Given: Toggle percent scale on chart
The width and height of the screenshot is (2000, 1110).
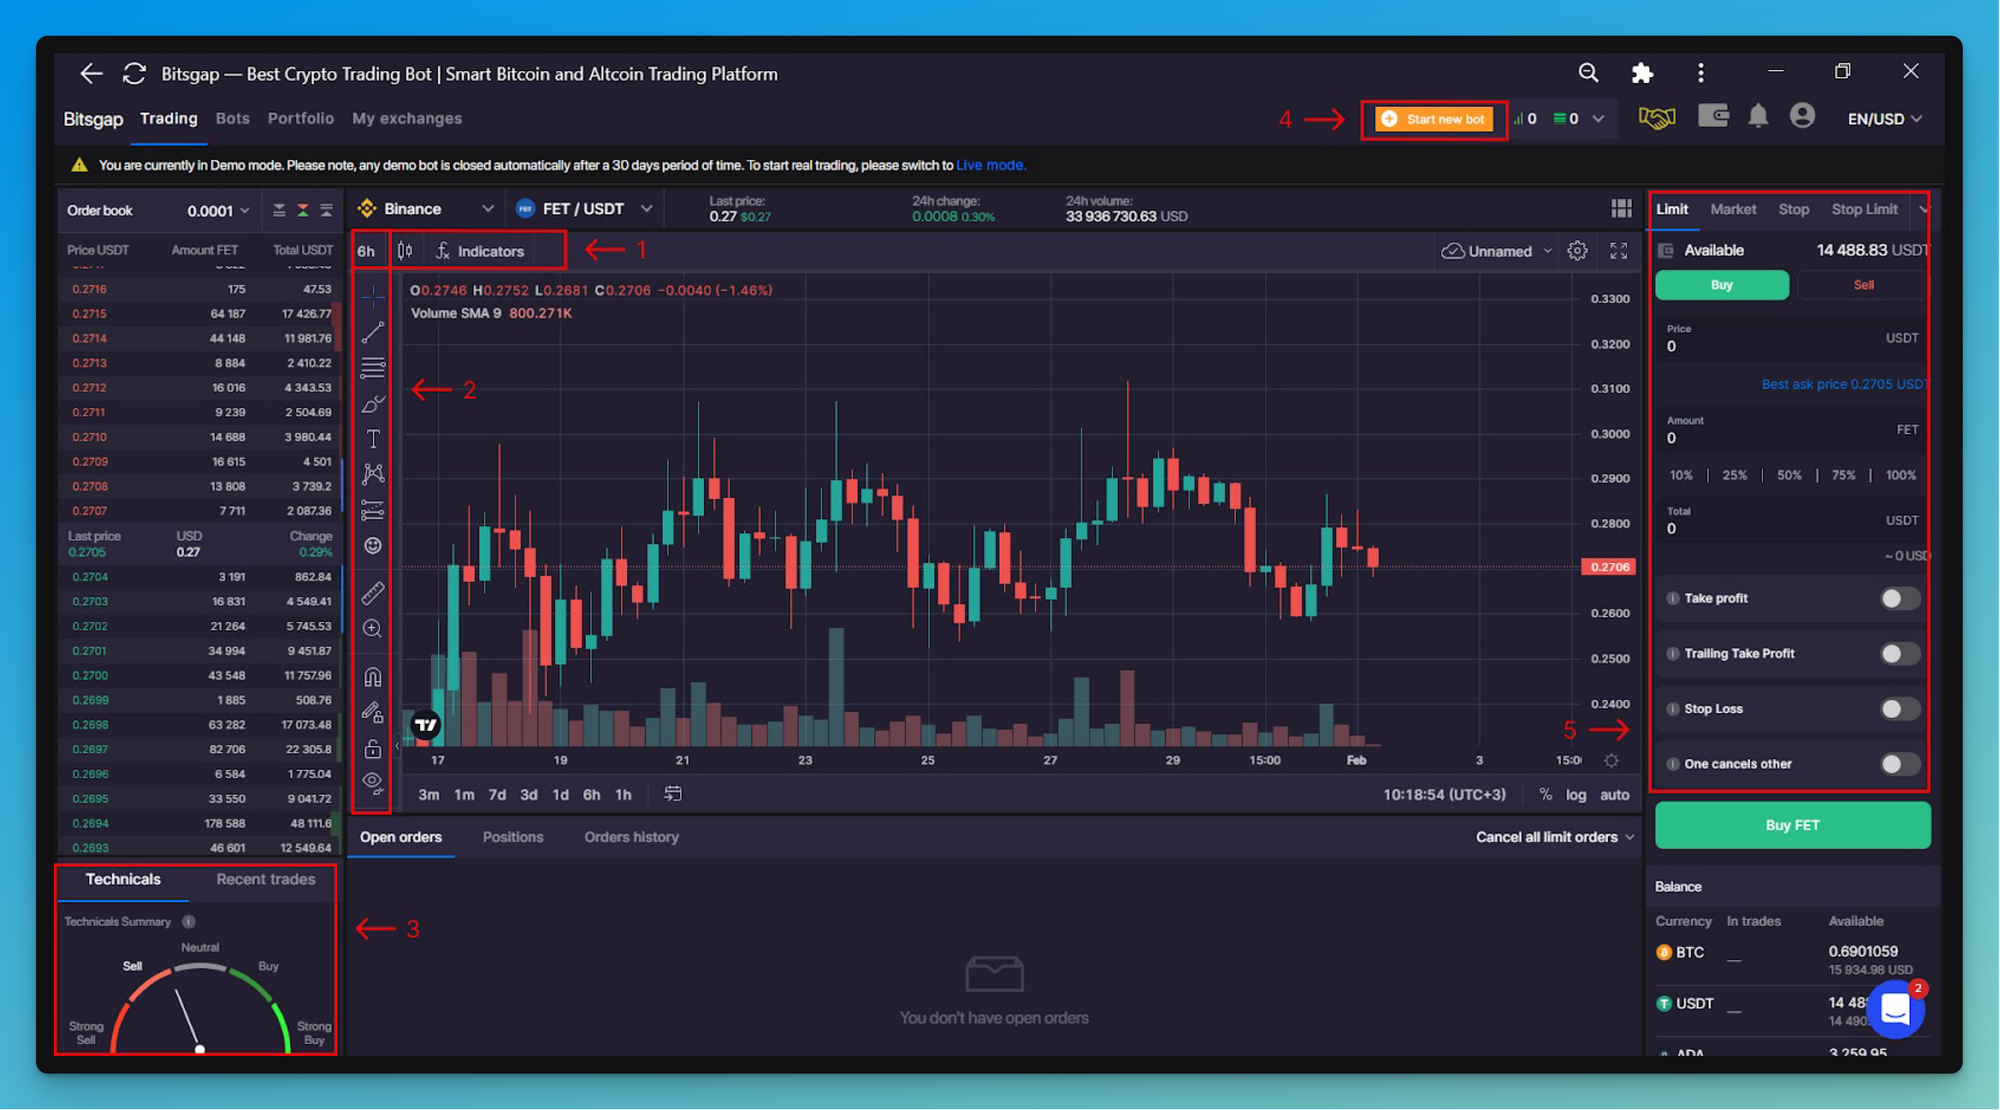Looking at the screenshot, I should click(x=1545, y=795).
